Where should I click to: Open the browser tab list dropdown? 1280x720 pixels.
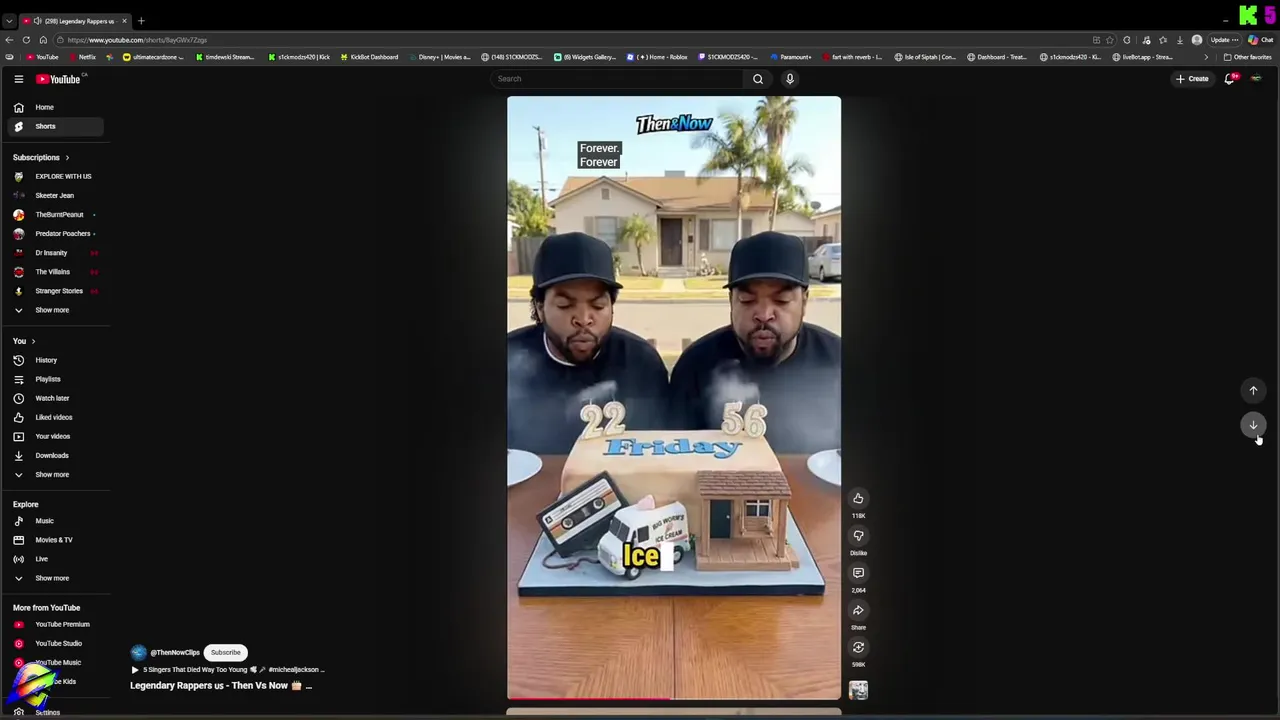[x=9, y=21]
